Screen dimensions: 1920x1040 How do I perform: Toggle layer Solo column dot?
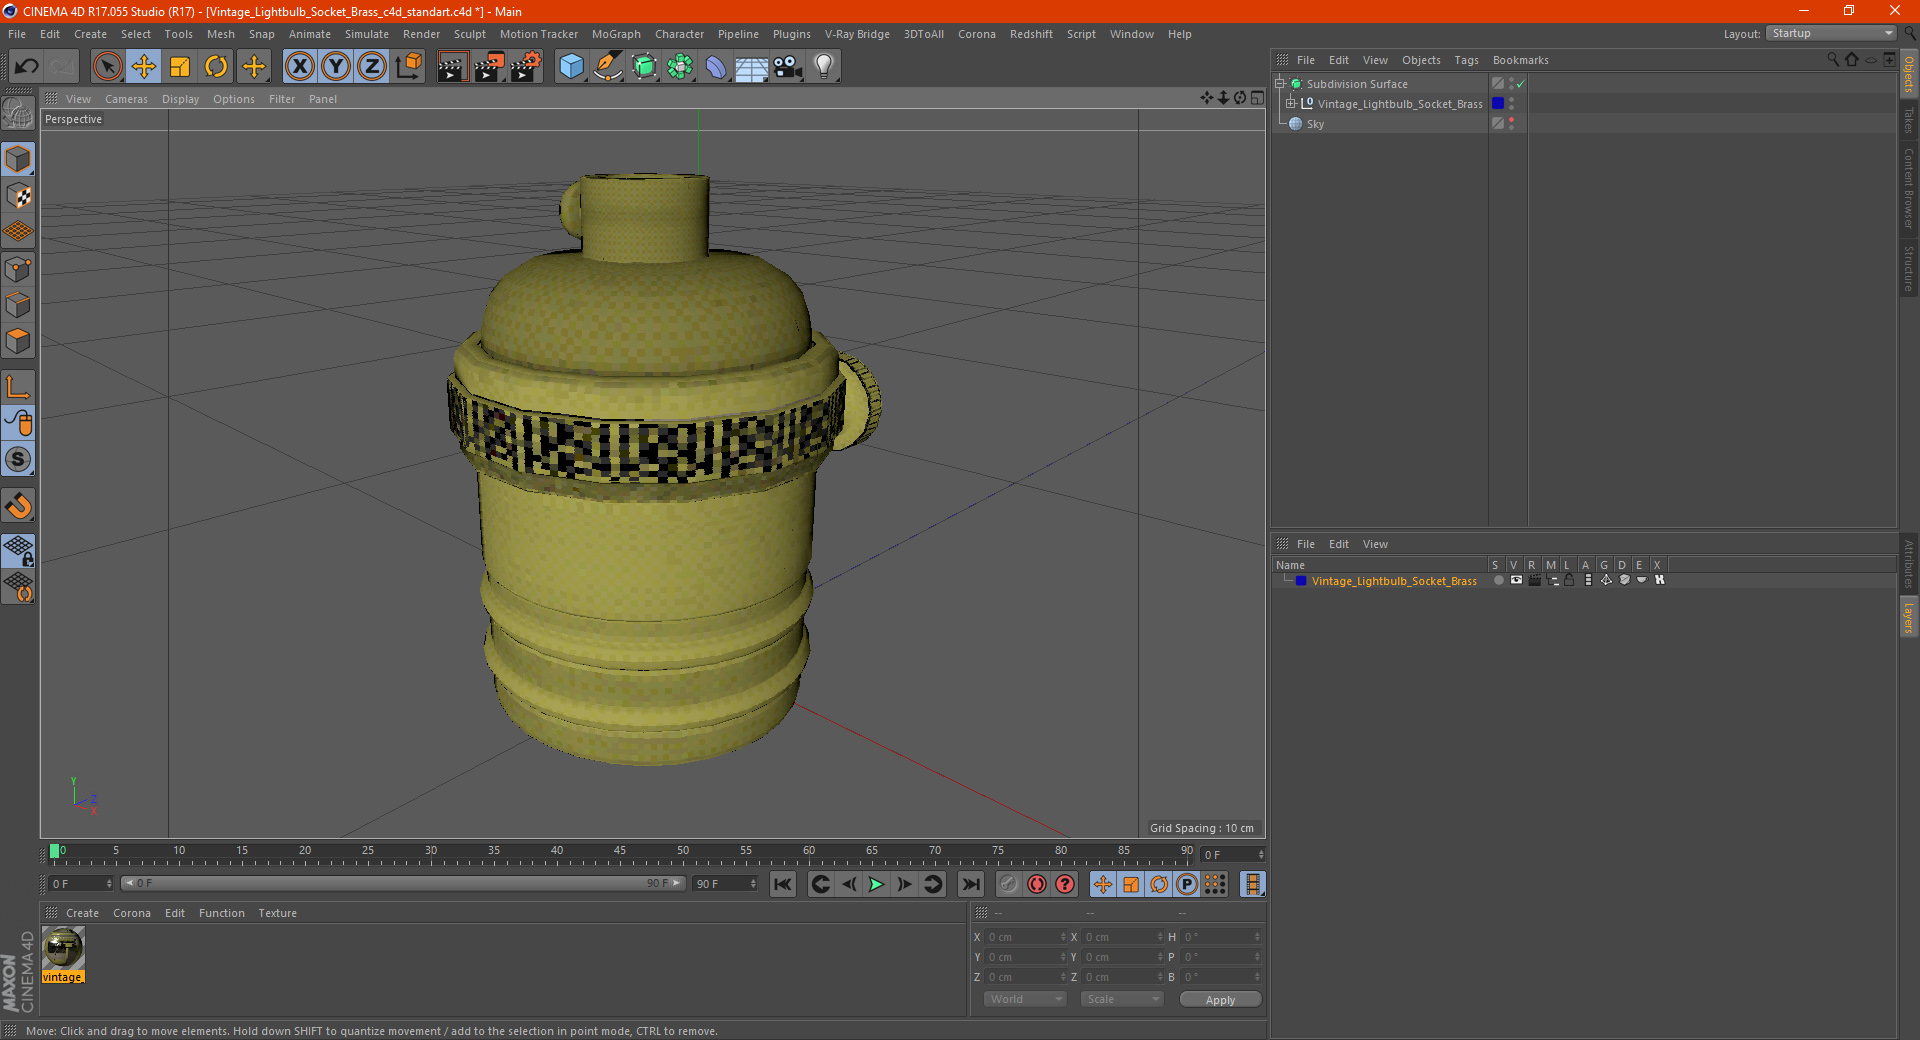(1498, 581)
